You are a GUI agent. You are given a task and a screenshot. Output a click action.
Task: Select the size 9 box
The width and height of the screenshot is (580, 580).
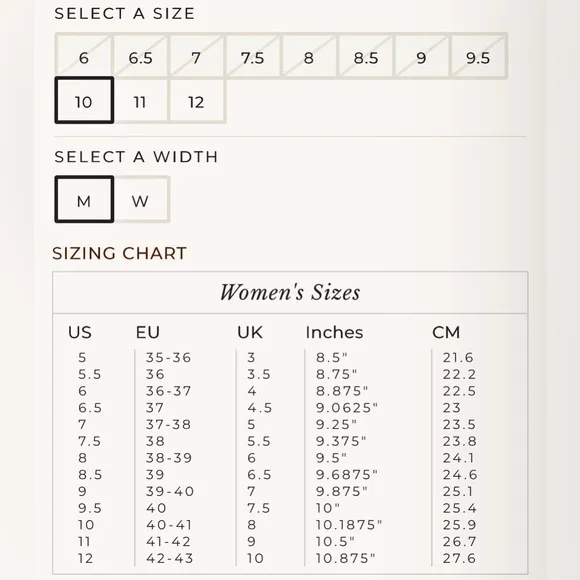pos(422,56)
